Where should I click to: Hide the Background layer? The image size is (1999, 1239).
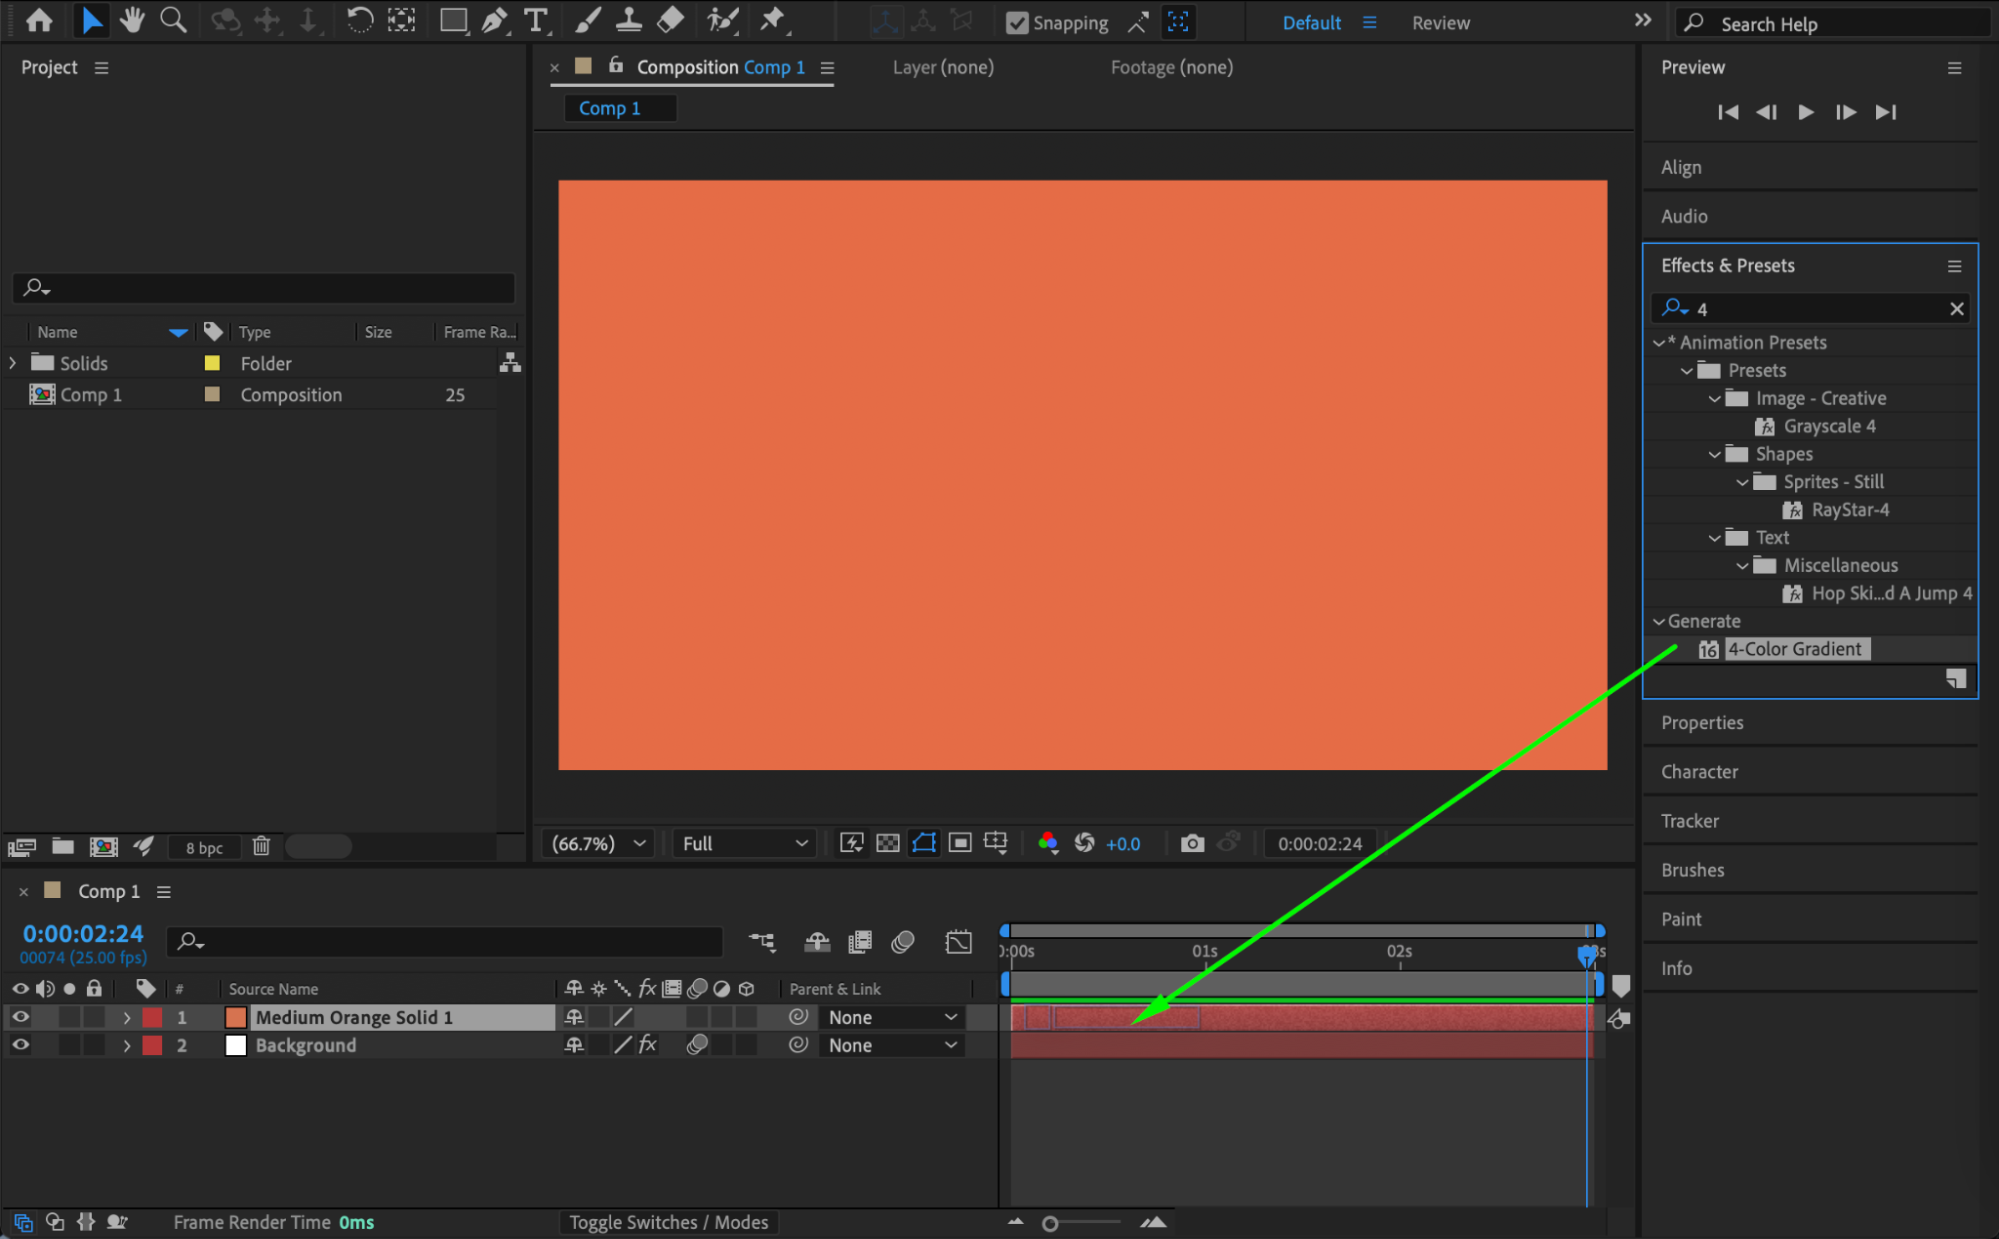pyautogui.click(x=20, y=1045)
